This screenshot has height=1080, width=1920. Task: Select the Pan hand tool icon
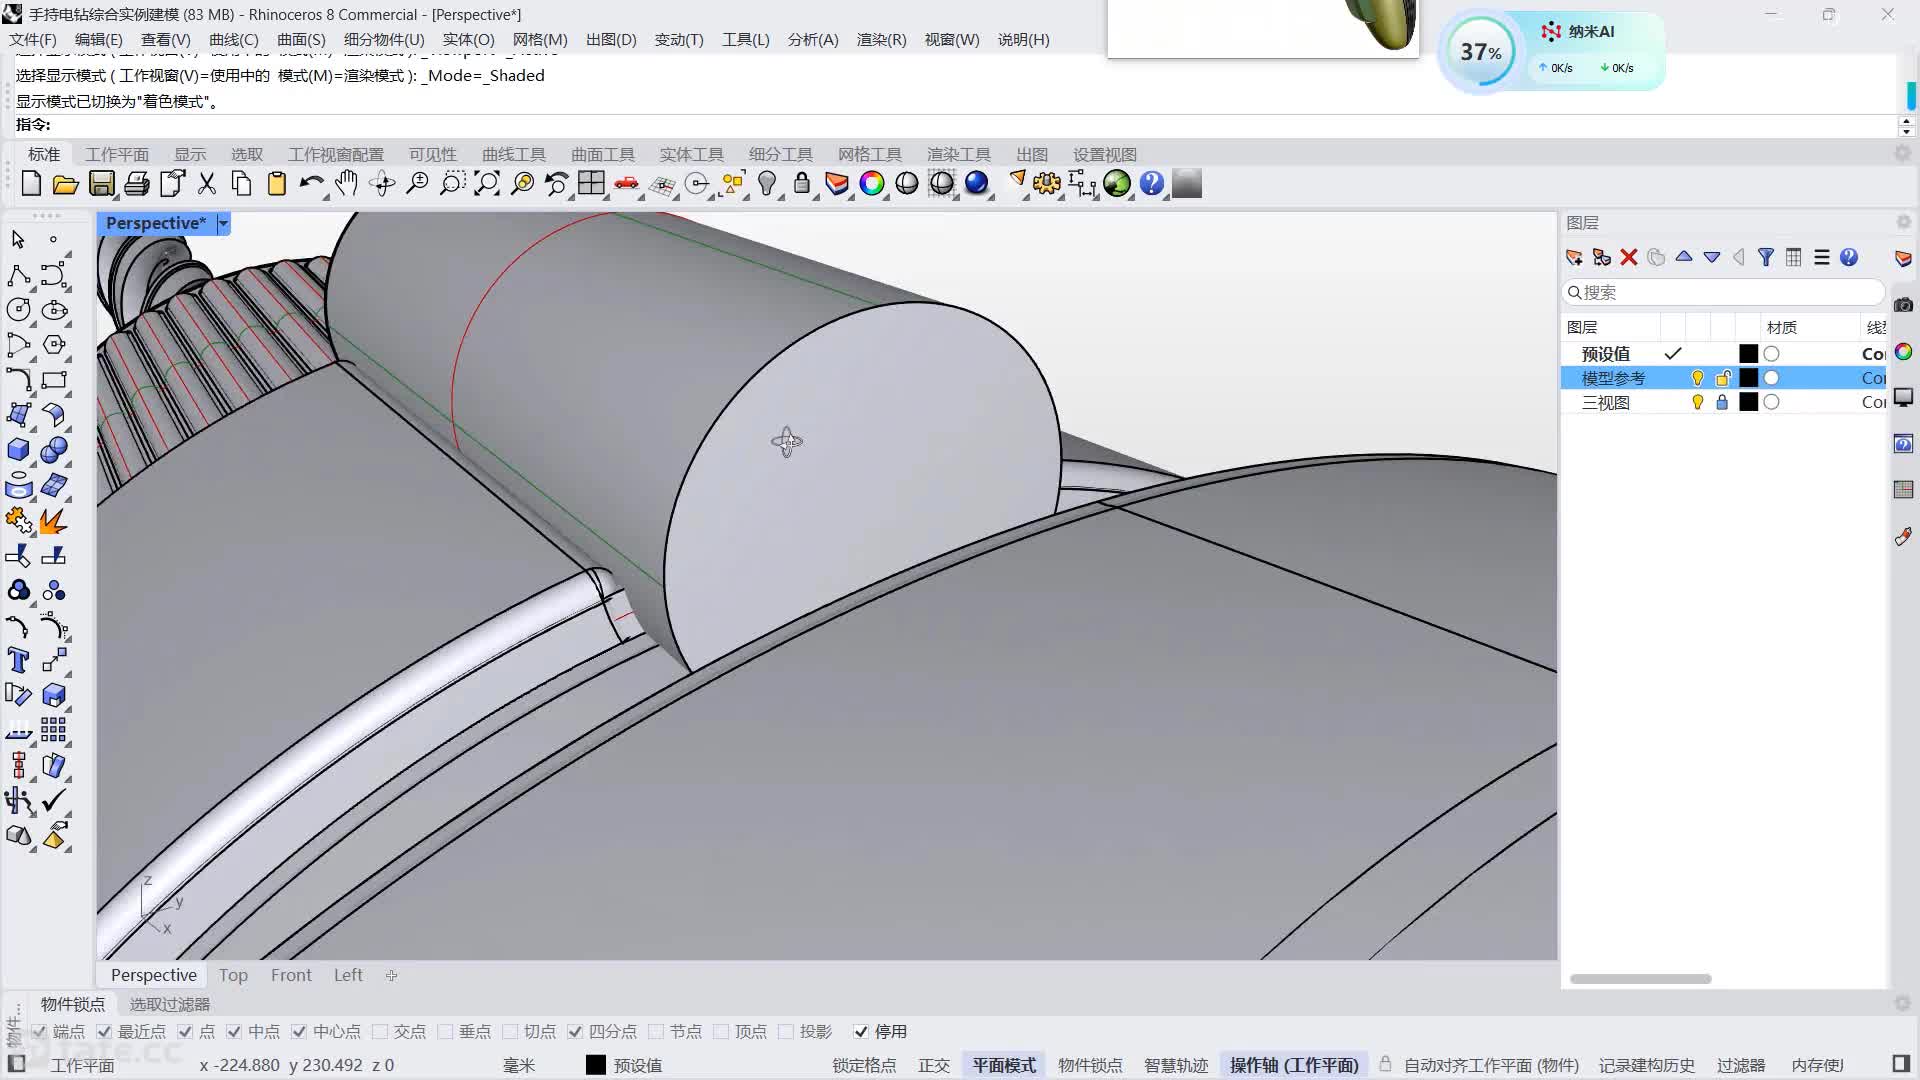(346, 184)
